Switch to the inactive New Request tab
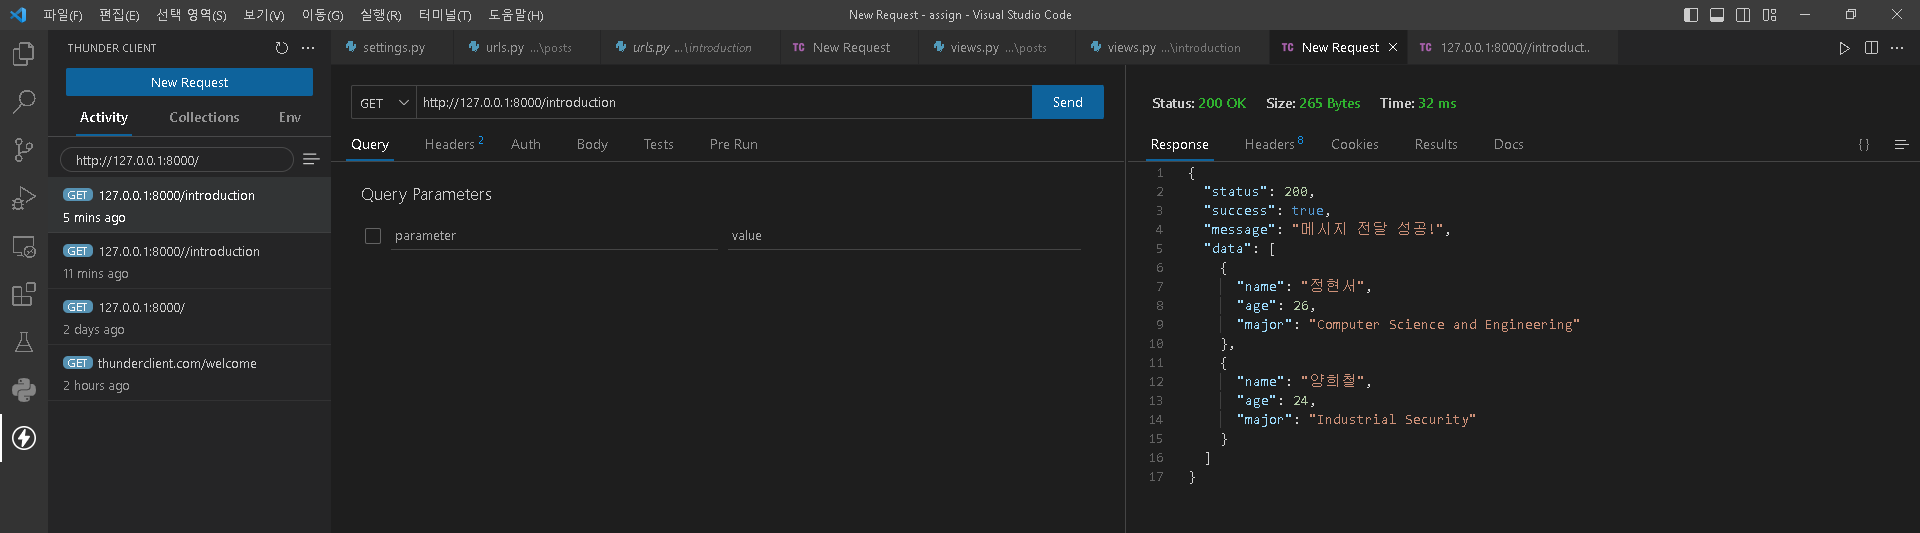The image size is (1920, 533). (x=850, y=47)
